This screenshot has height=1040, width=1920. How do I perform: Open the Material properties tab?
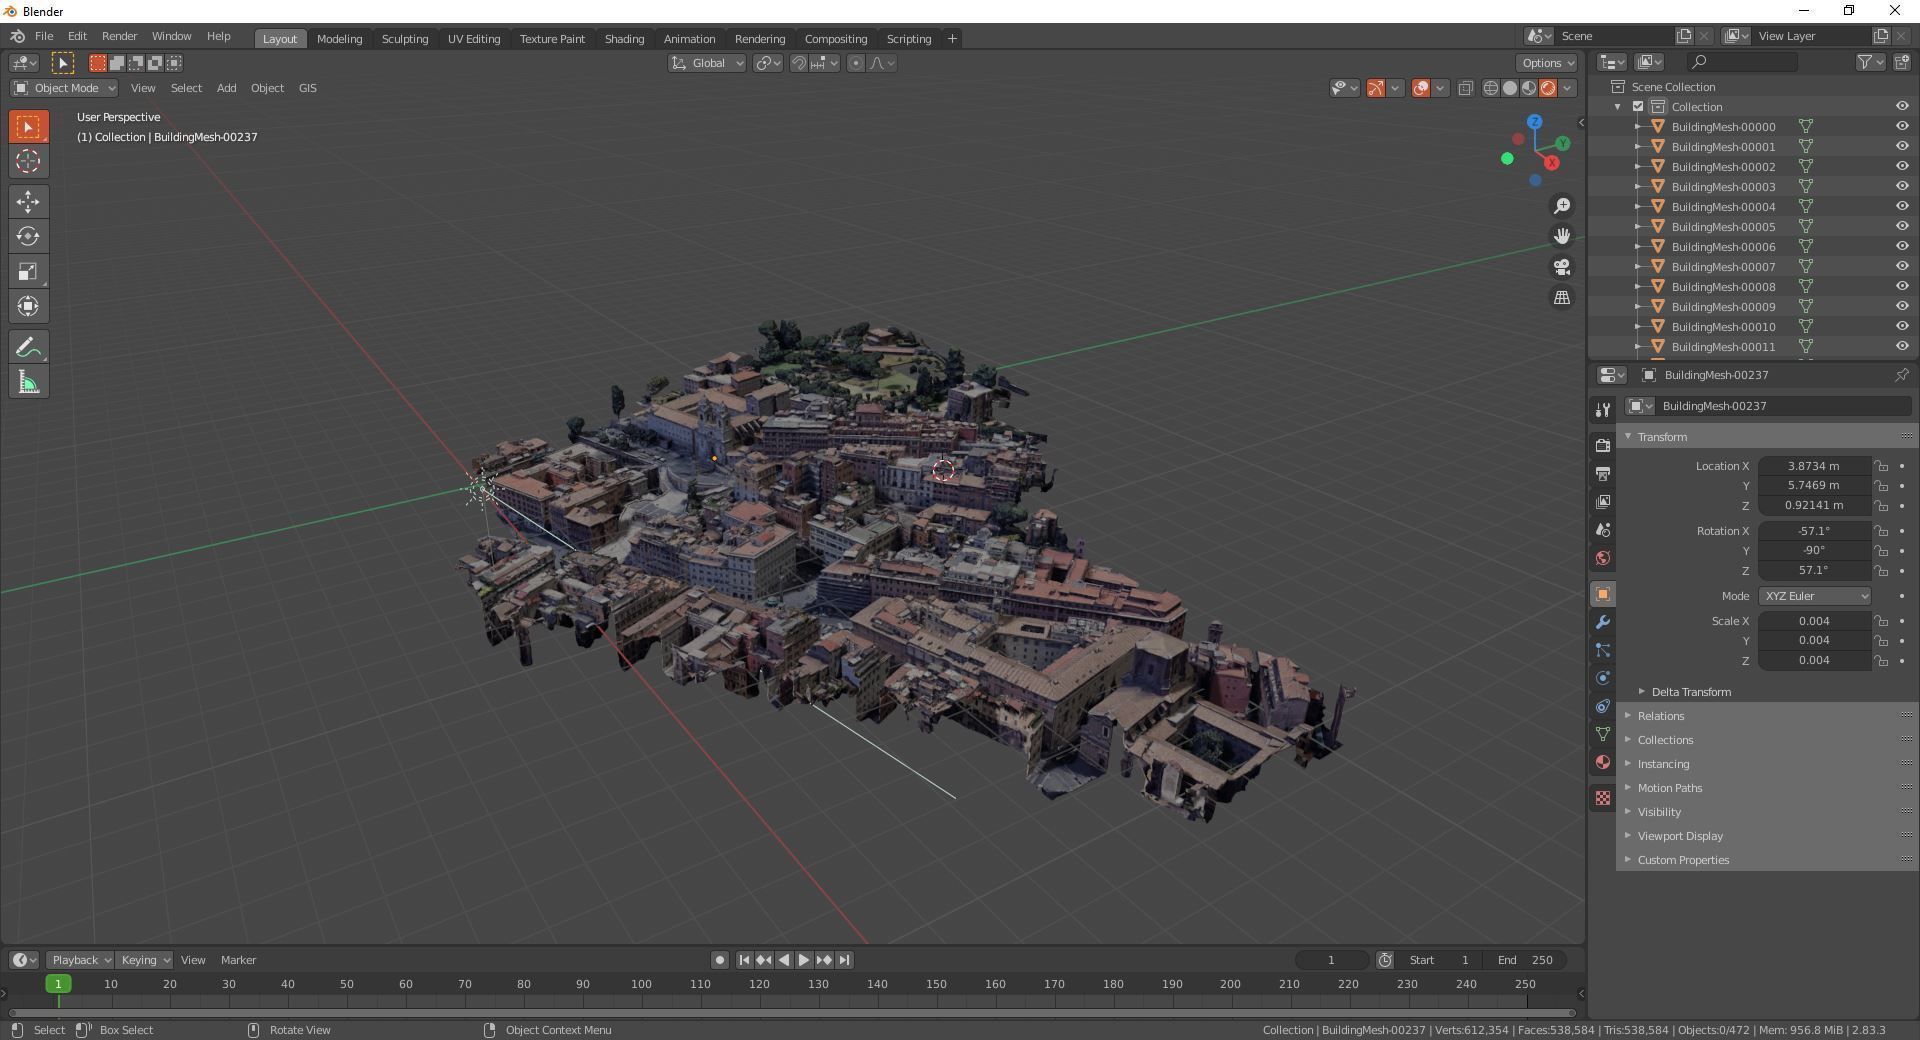click(x=1603, y=762)
